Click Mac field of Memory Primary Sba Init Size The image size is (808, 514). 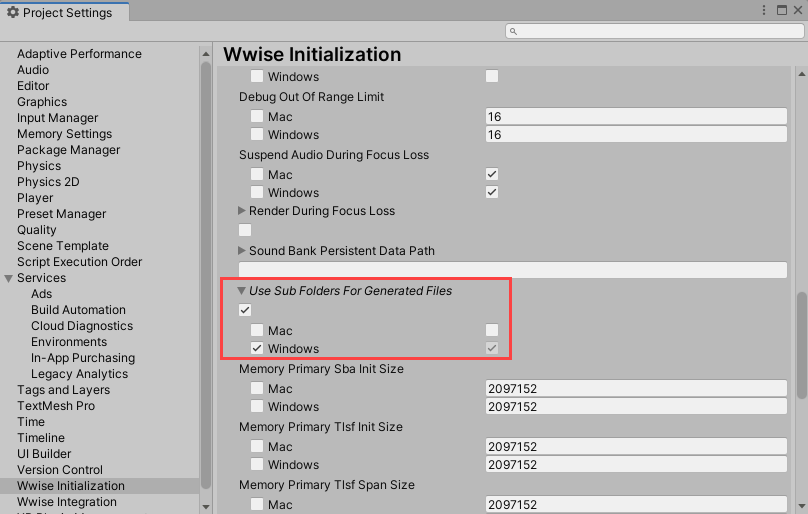point(636,389)
